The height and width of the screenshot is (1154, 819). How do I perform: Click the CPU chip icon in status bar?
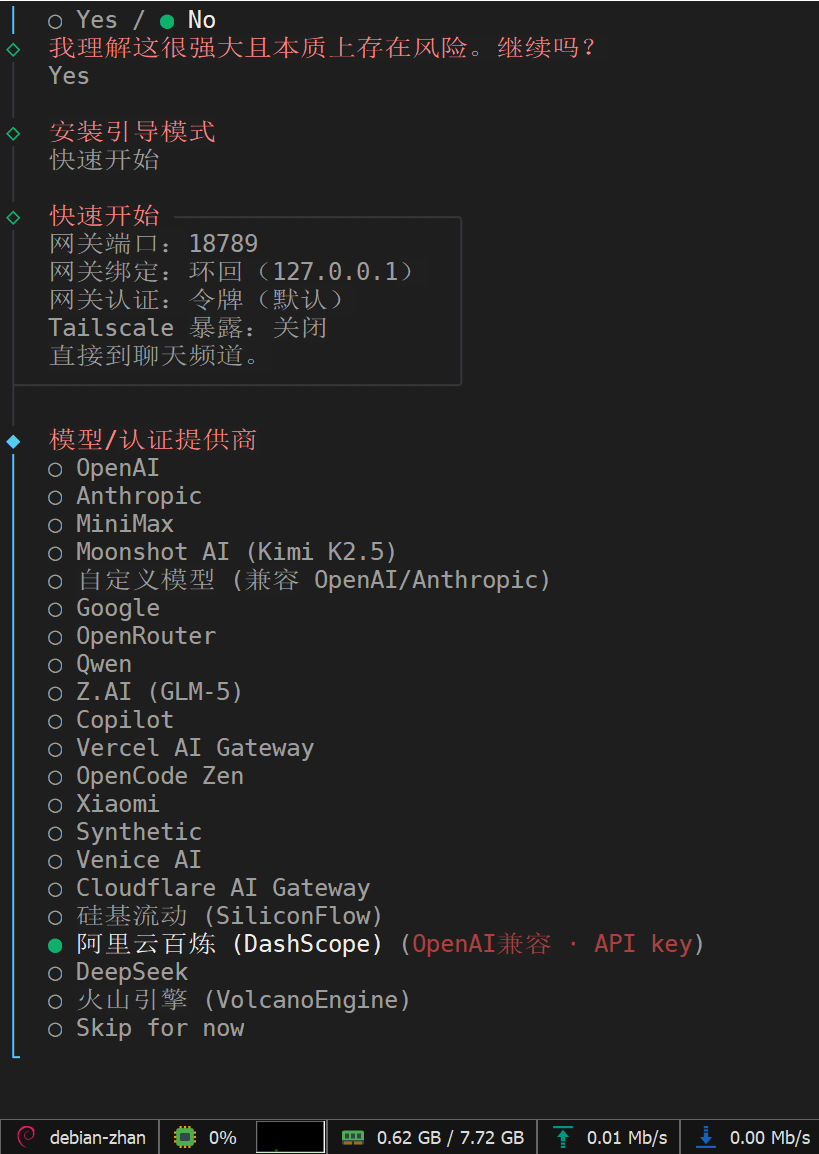(x=184, y=1137)
